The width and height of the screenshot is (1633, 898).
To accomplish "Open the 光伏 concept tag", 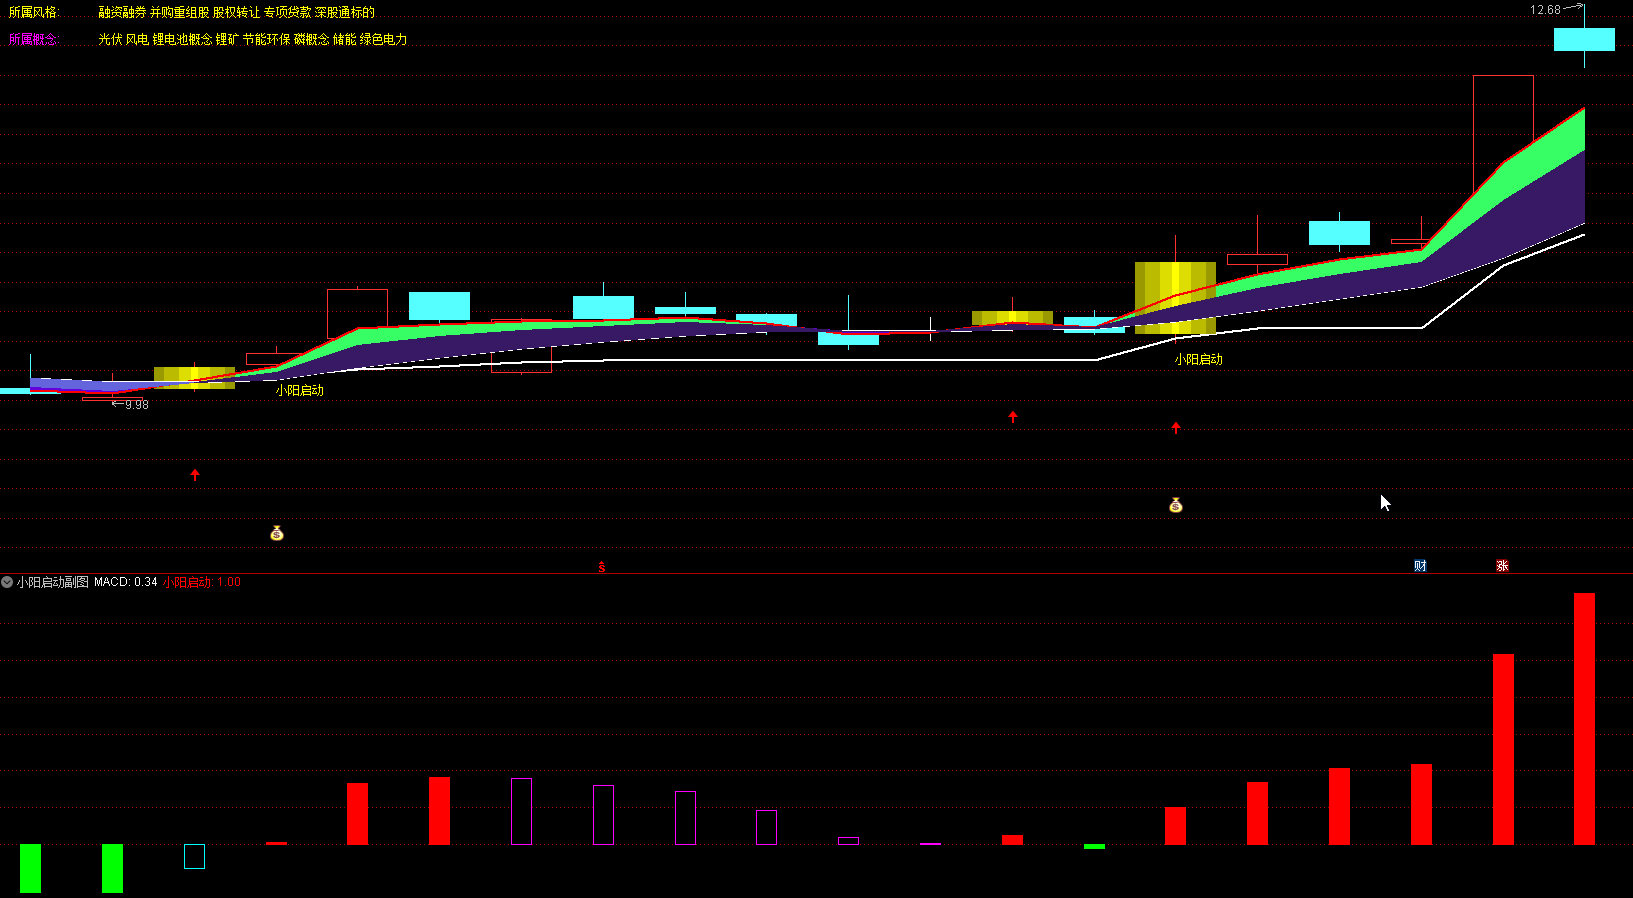I will click(110, 39).
